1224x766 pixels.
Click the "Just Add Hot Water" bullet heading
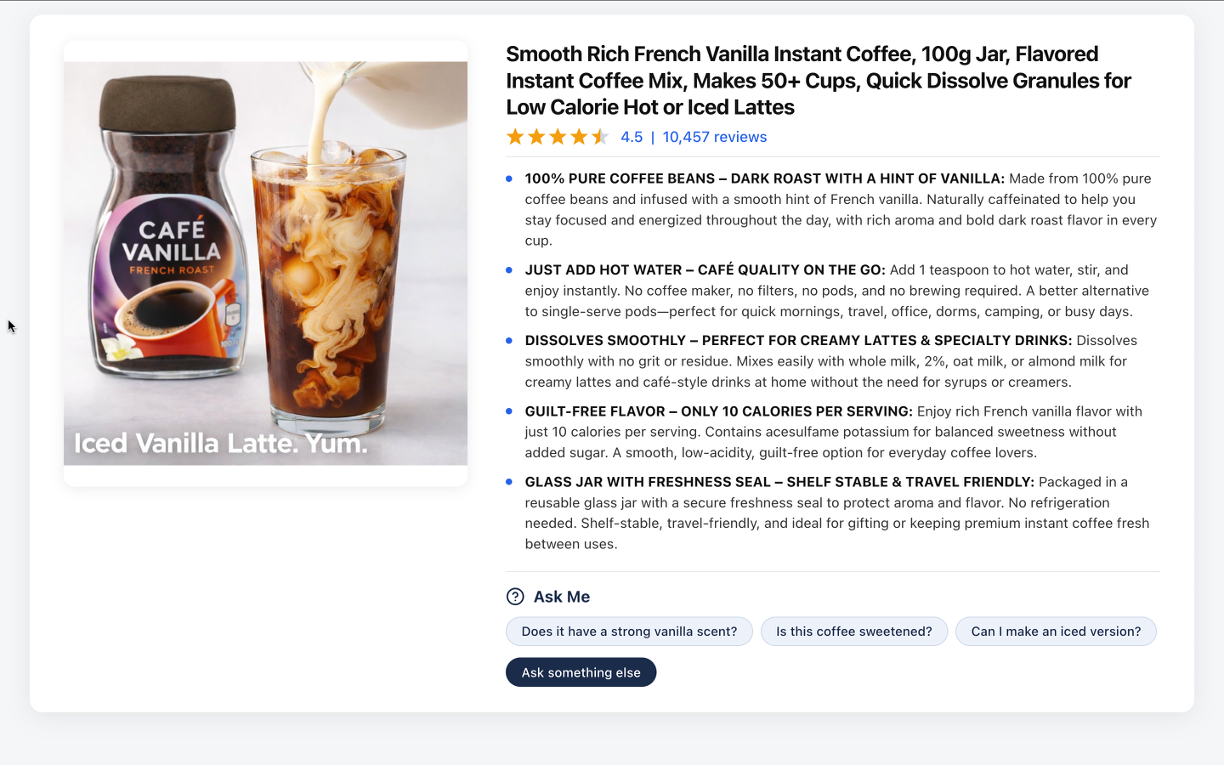click(705, 270)
